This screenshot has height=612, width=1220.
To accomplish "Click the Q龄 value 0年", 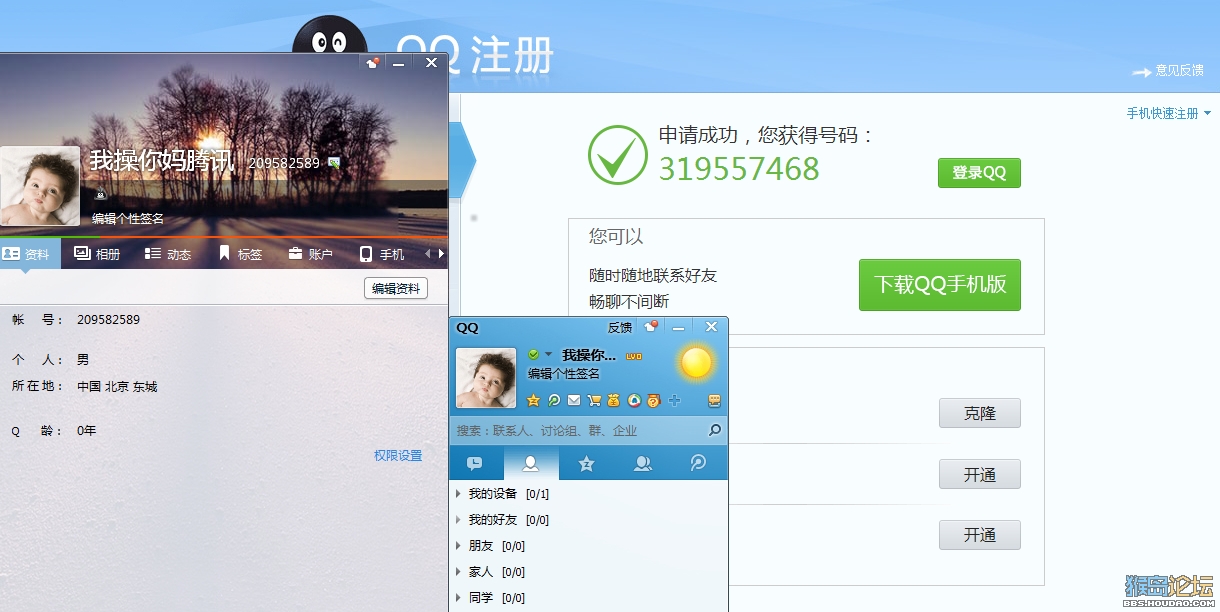I will [x=86, y=430].
